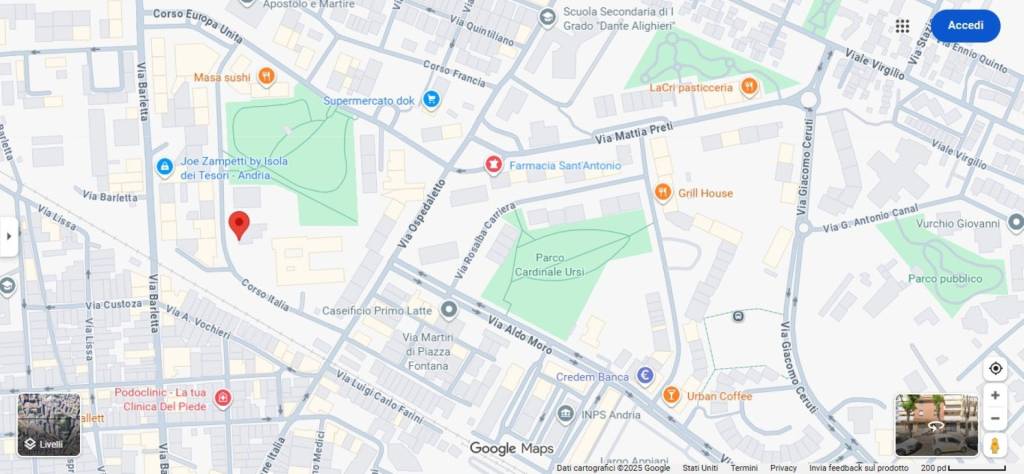The image size is (1024, 474).
Task: Zoom out with the minus button
Action: point(995,419)
